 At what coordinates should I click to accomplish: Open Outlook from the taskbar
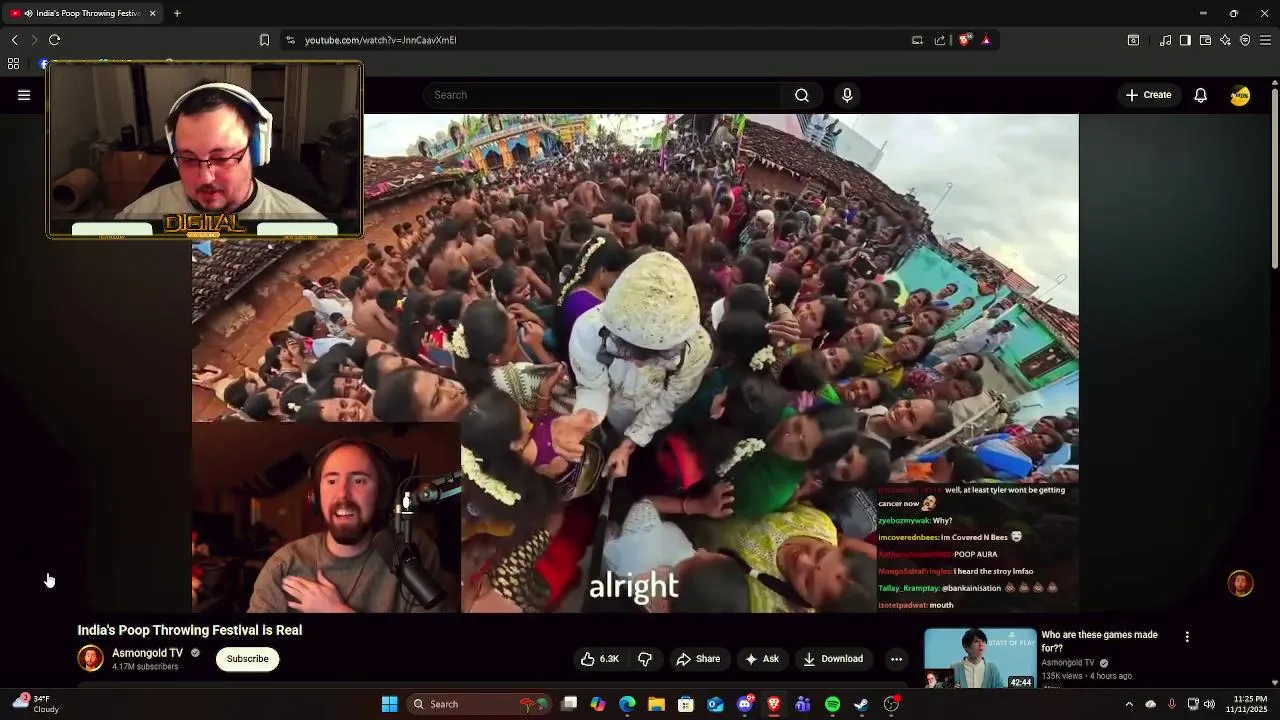715,704
